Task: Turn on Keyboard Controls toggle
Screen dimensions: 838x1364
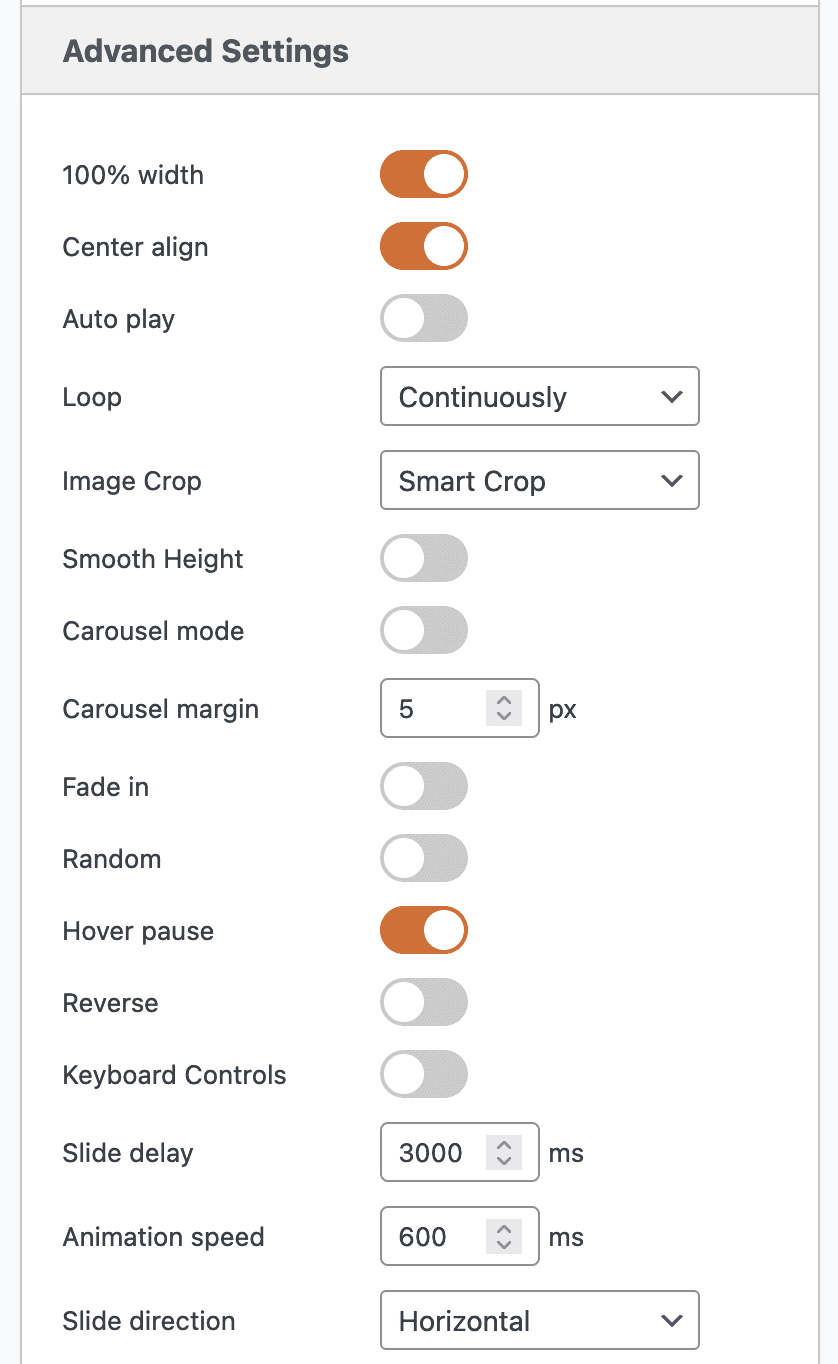Action: pyautogui.click(x=423, y=1075)
